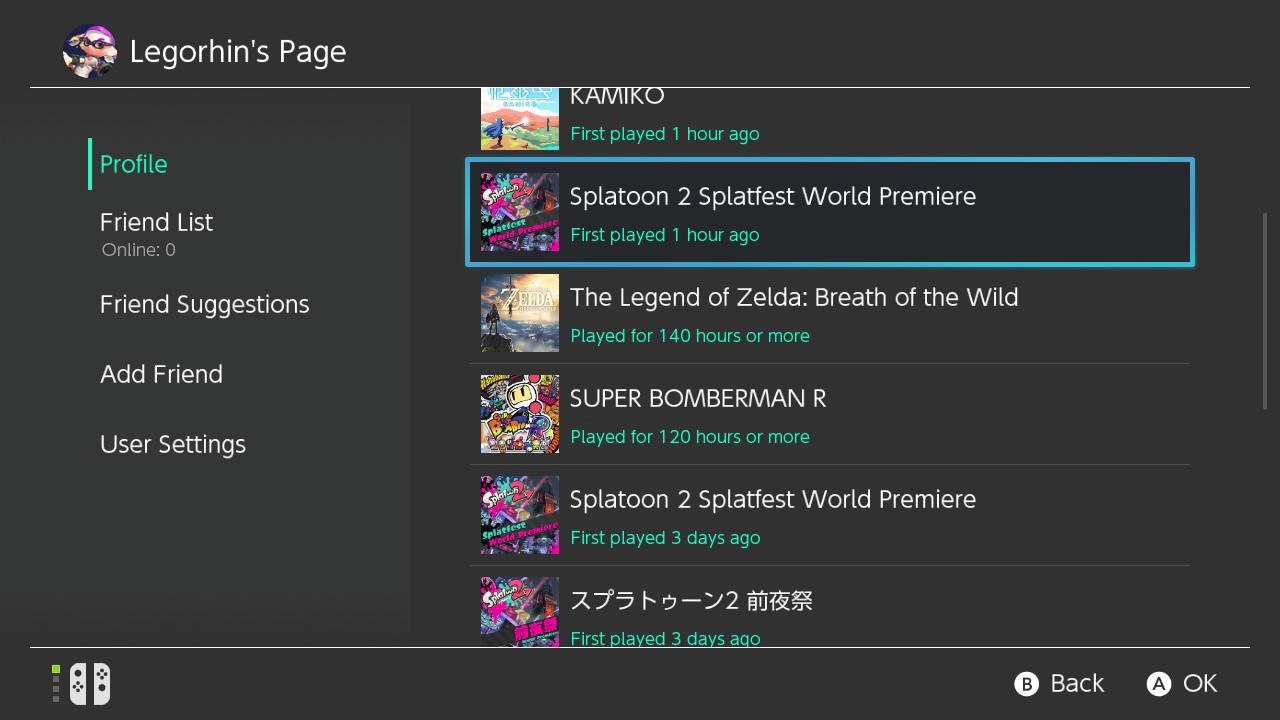Click the game list scrollbar
This screenshot has width=1280, height=720.
[1265, 310]
